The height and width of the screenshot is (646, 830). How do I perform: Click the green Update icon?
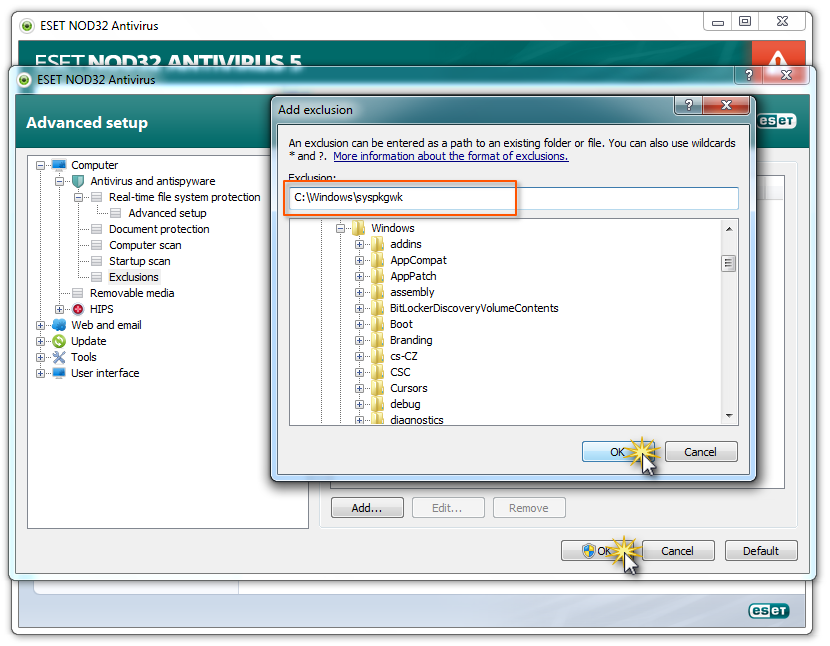[59, 341]
